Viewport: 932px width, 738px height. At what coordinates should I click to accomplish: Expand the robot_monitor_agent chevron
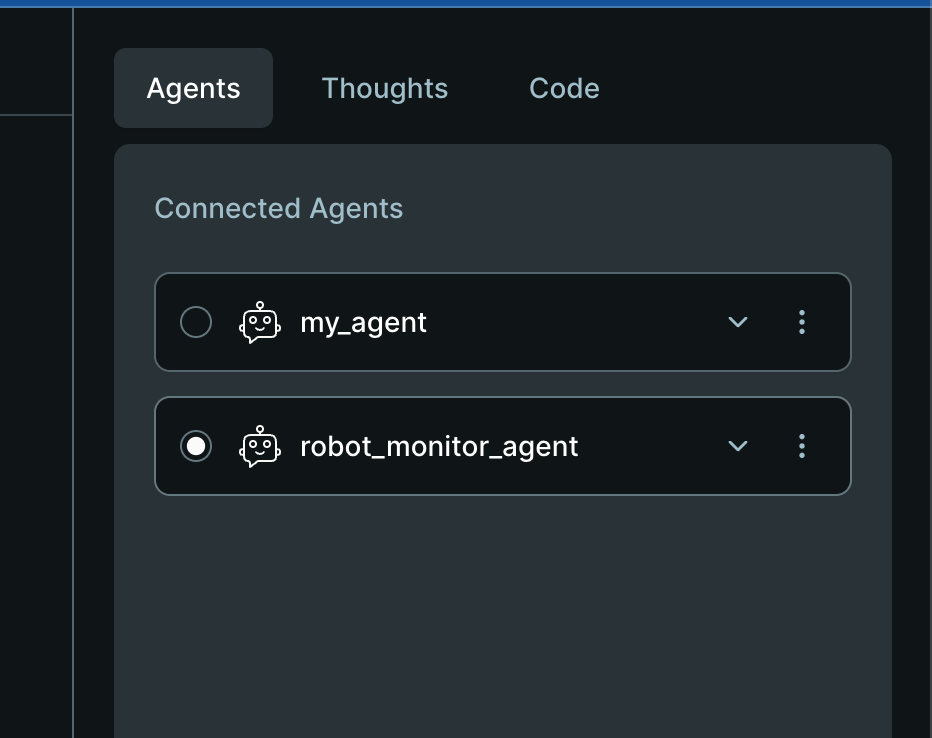(x=738, y=446)
